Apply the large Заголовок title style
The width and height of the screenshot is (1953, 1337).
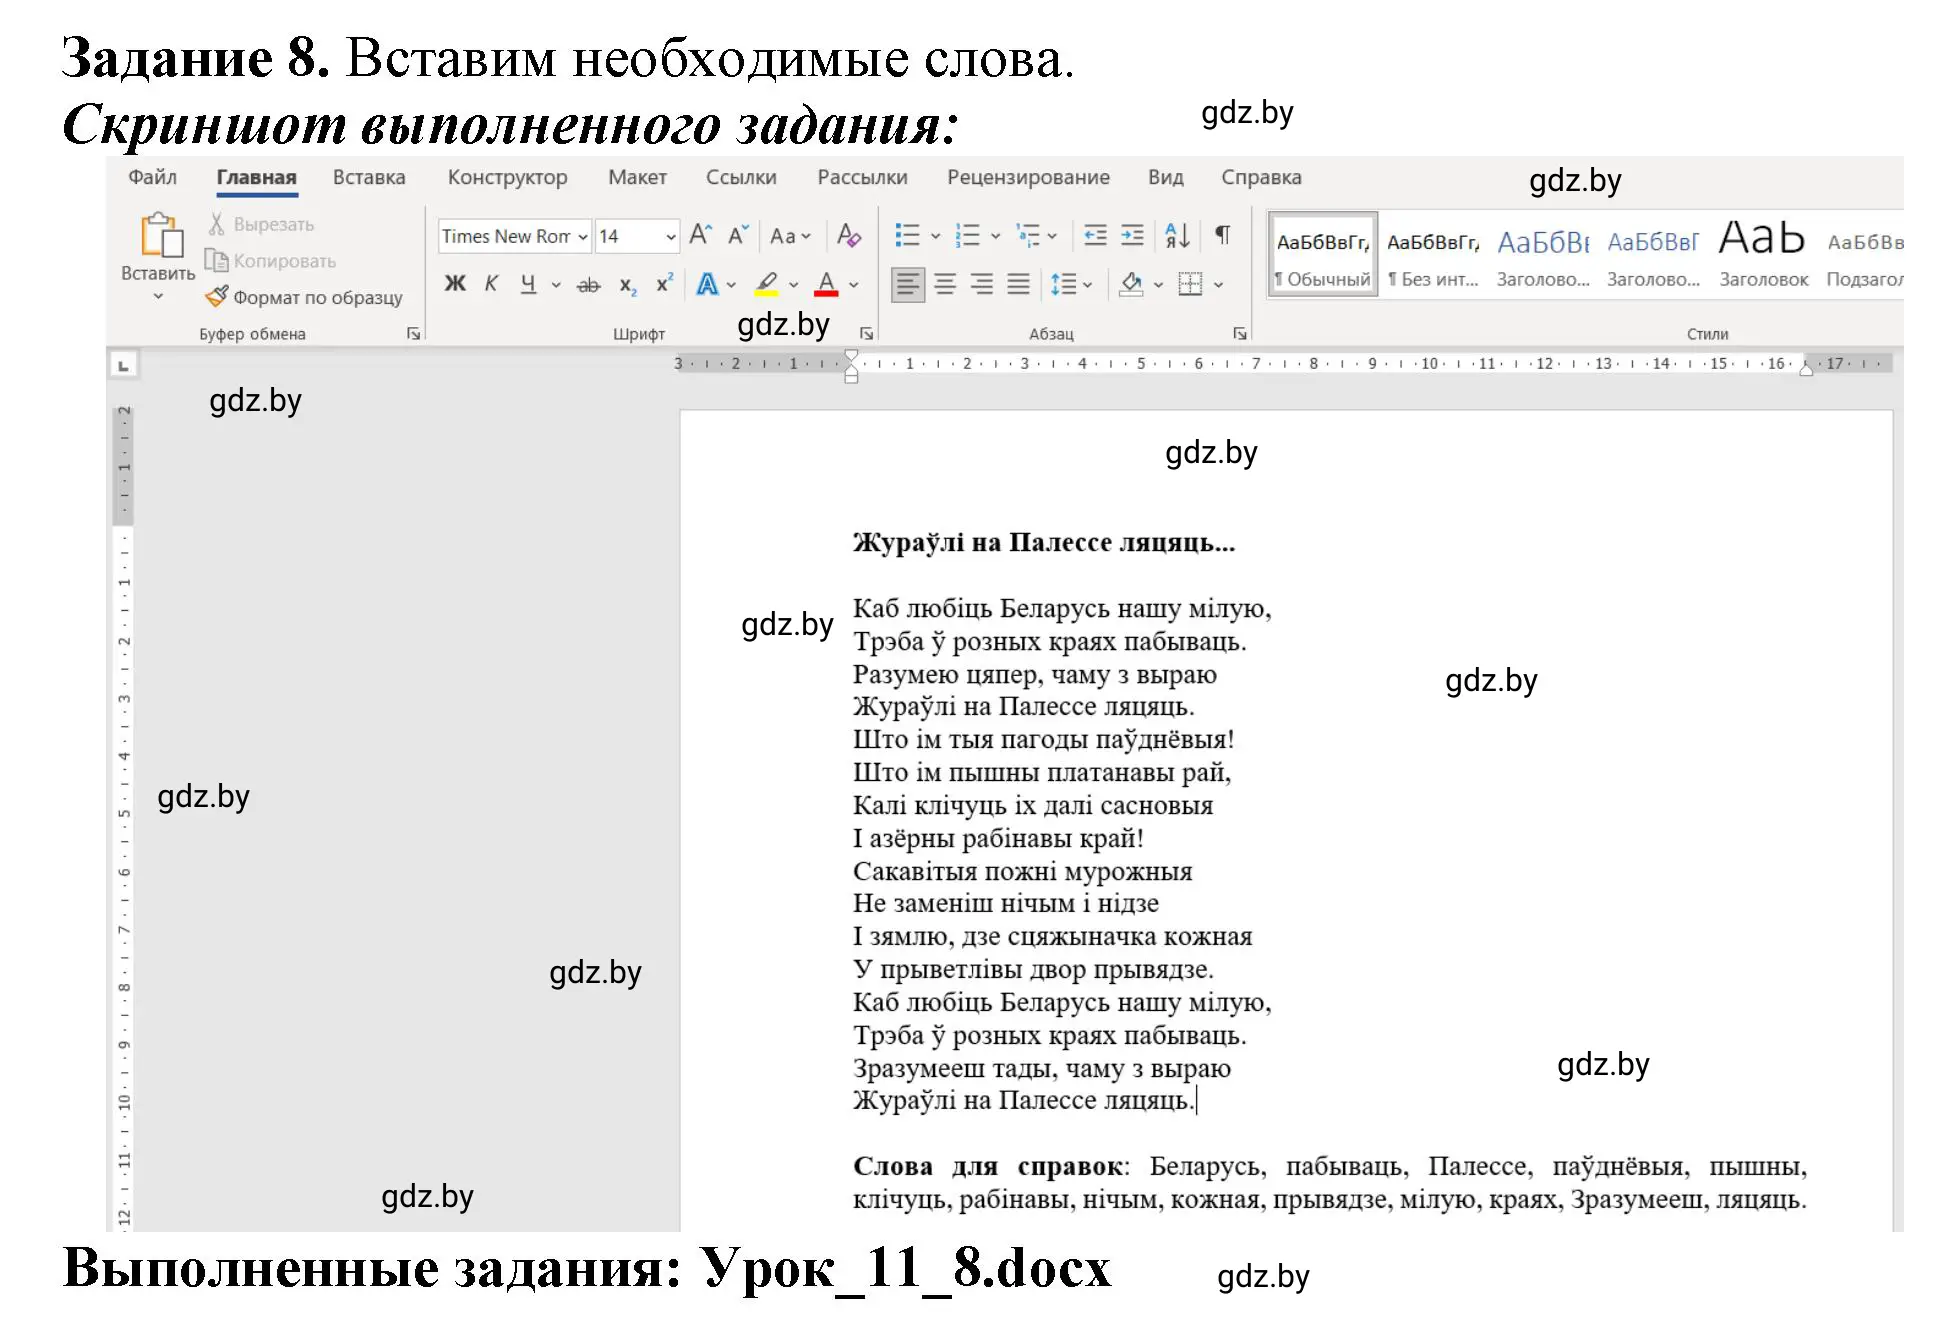(x=1763, y=255)
